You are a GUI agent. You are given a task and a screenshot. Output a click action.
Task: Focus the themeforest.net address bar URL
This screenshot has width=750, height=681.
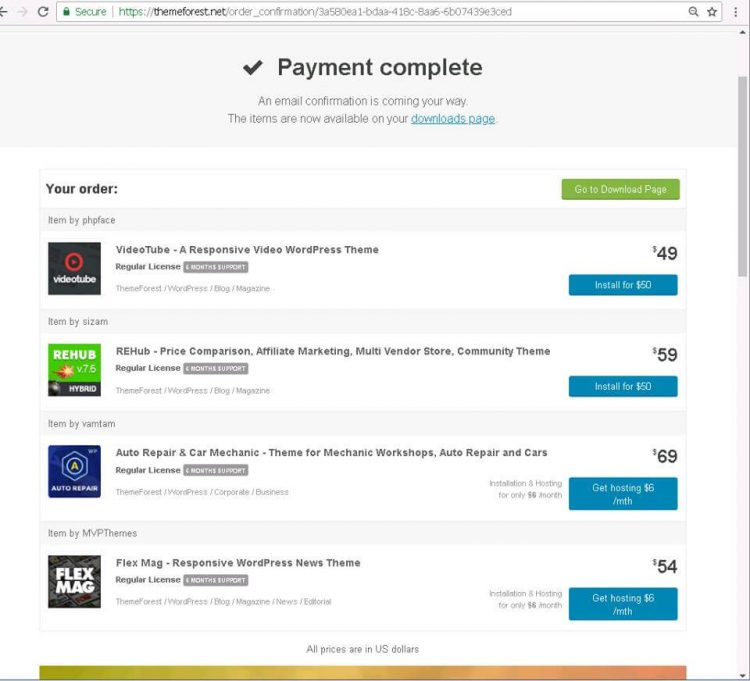[315, 11]
